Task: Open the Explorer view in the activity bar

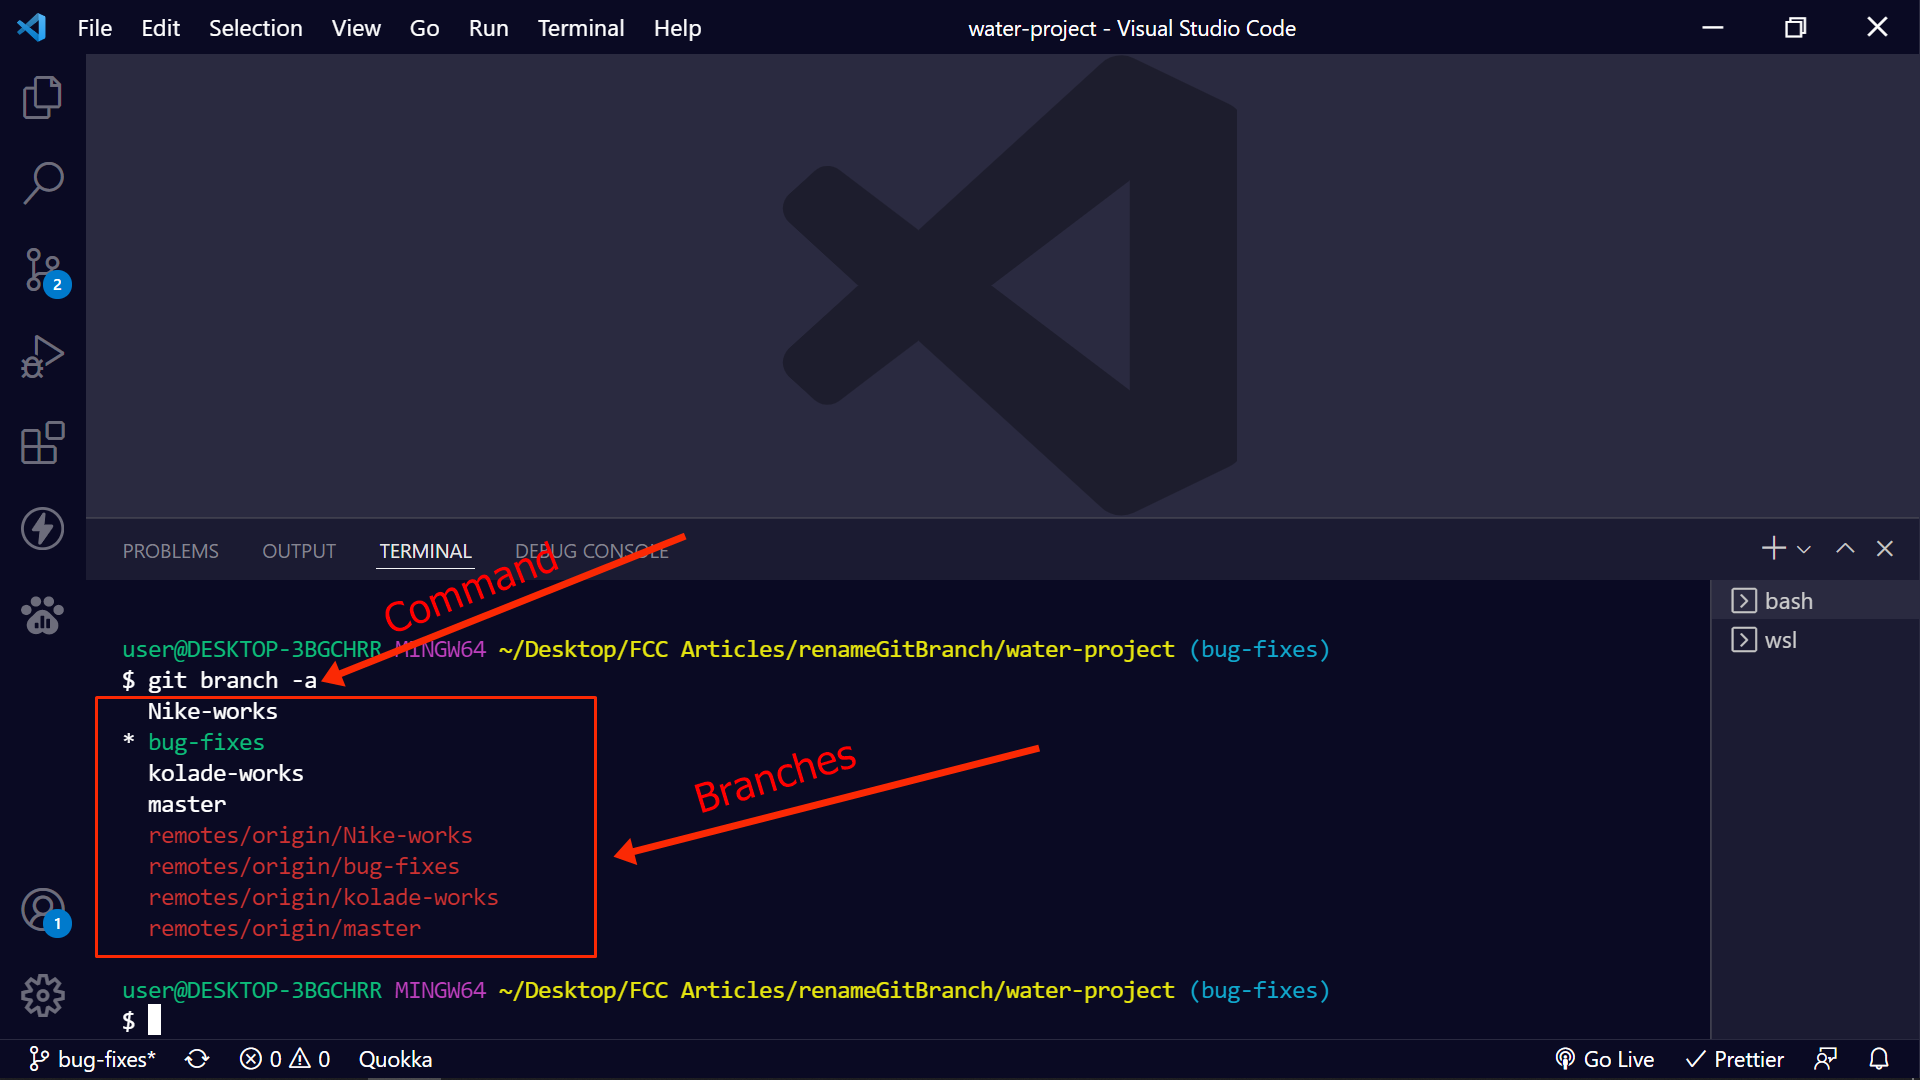Action: tap(42, 97)
